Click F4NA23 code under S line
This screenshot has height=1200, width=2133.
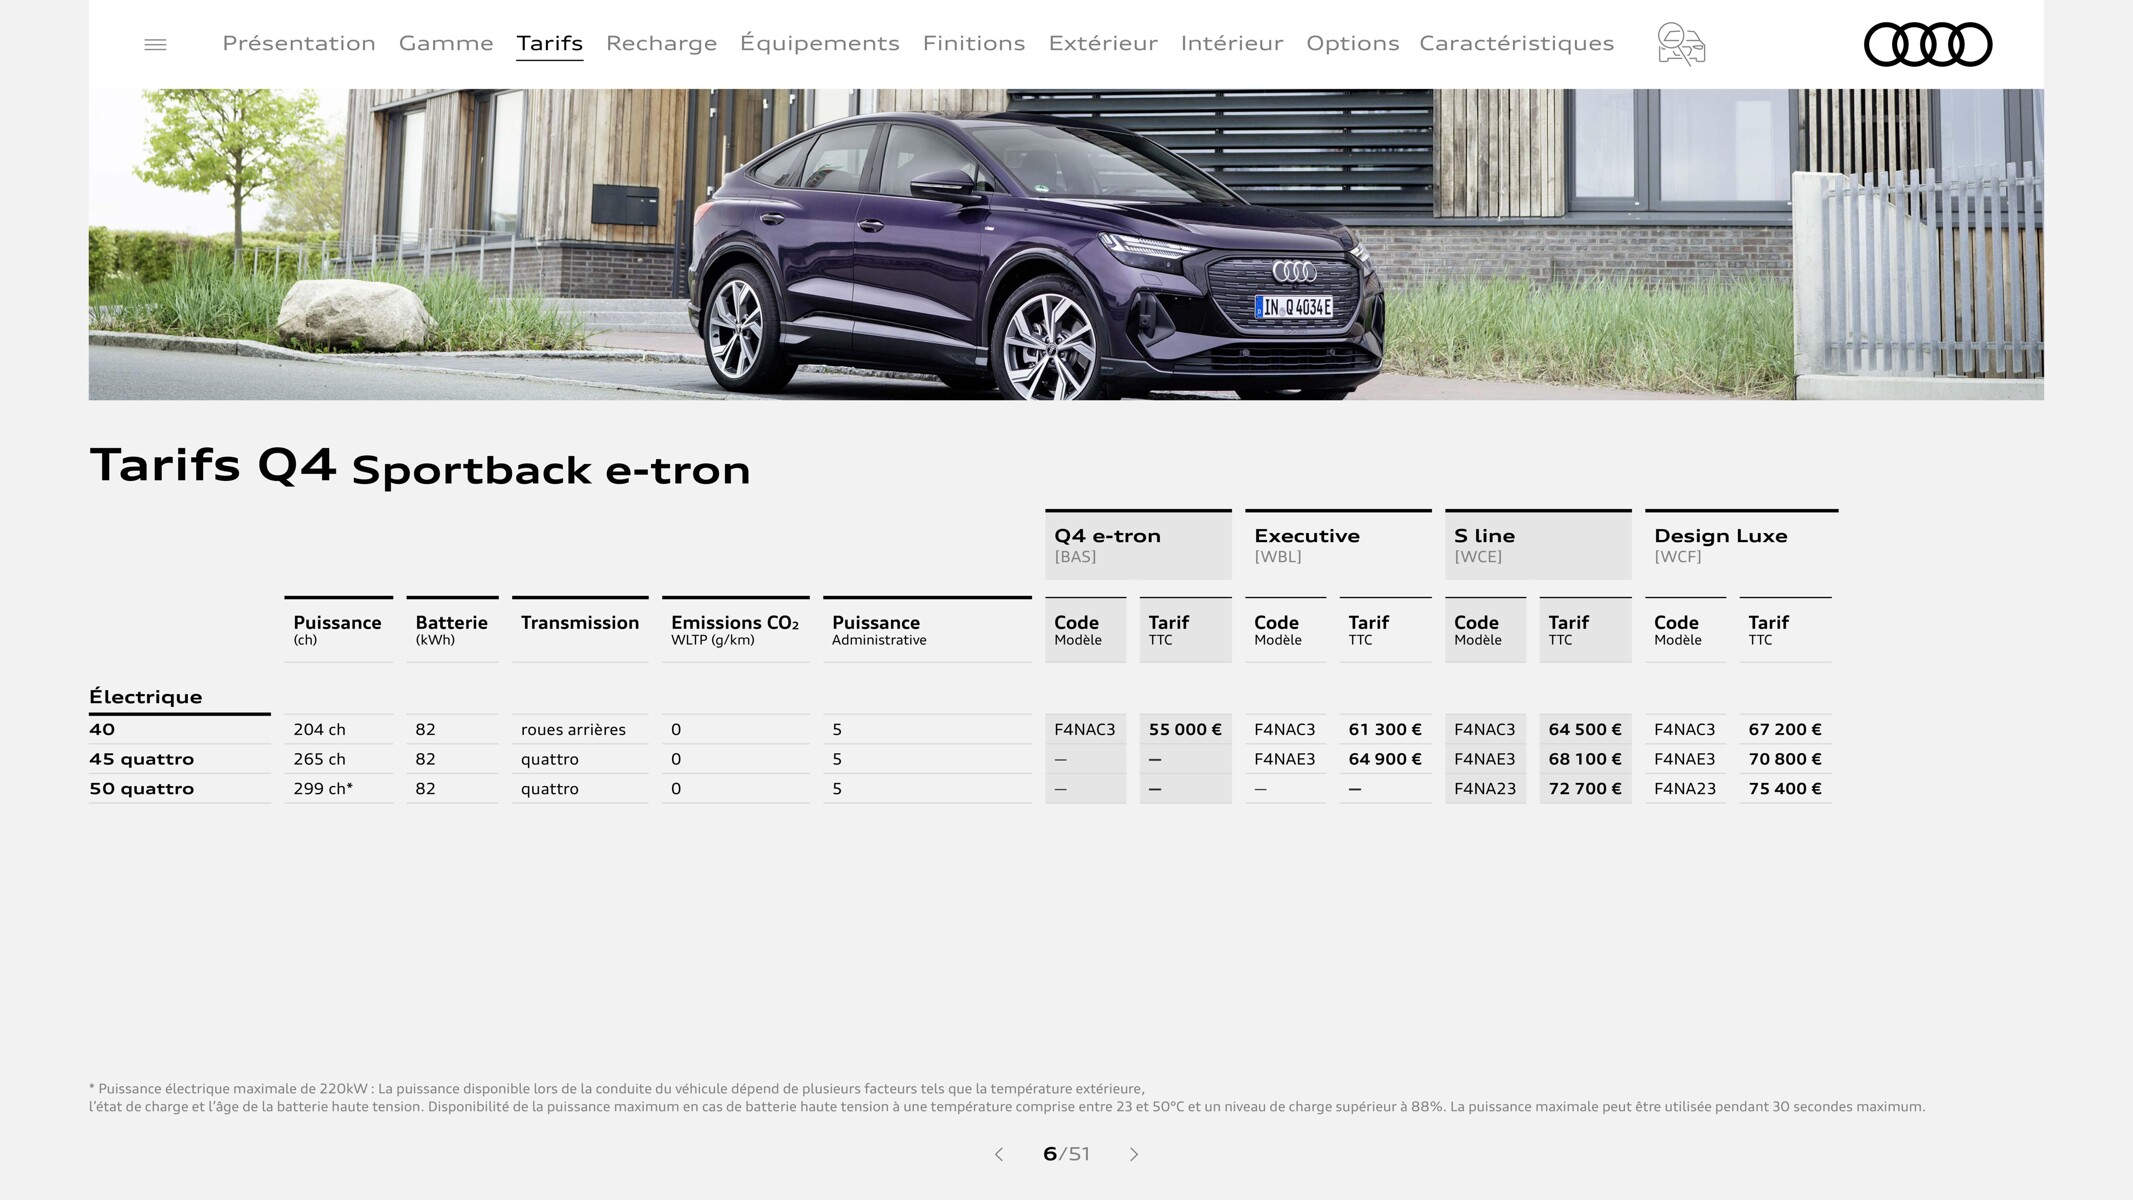tap(1485, 788)
